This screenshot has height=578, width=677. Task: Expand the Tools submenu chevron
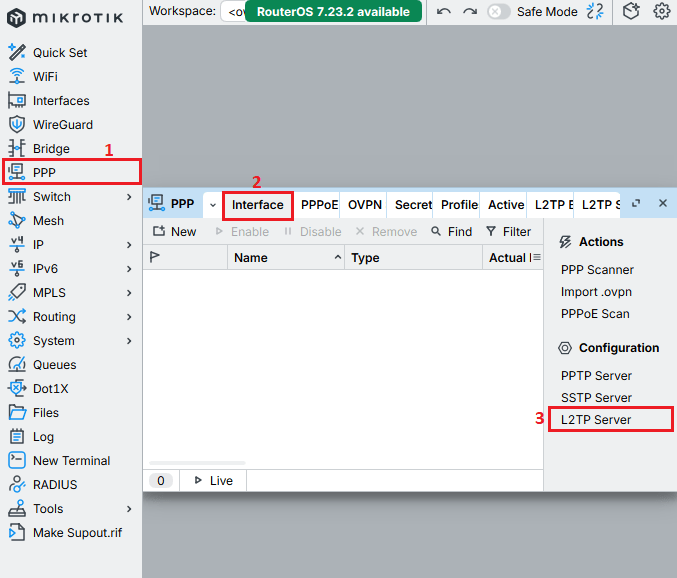click(x=129, y=509)
